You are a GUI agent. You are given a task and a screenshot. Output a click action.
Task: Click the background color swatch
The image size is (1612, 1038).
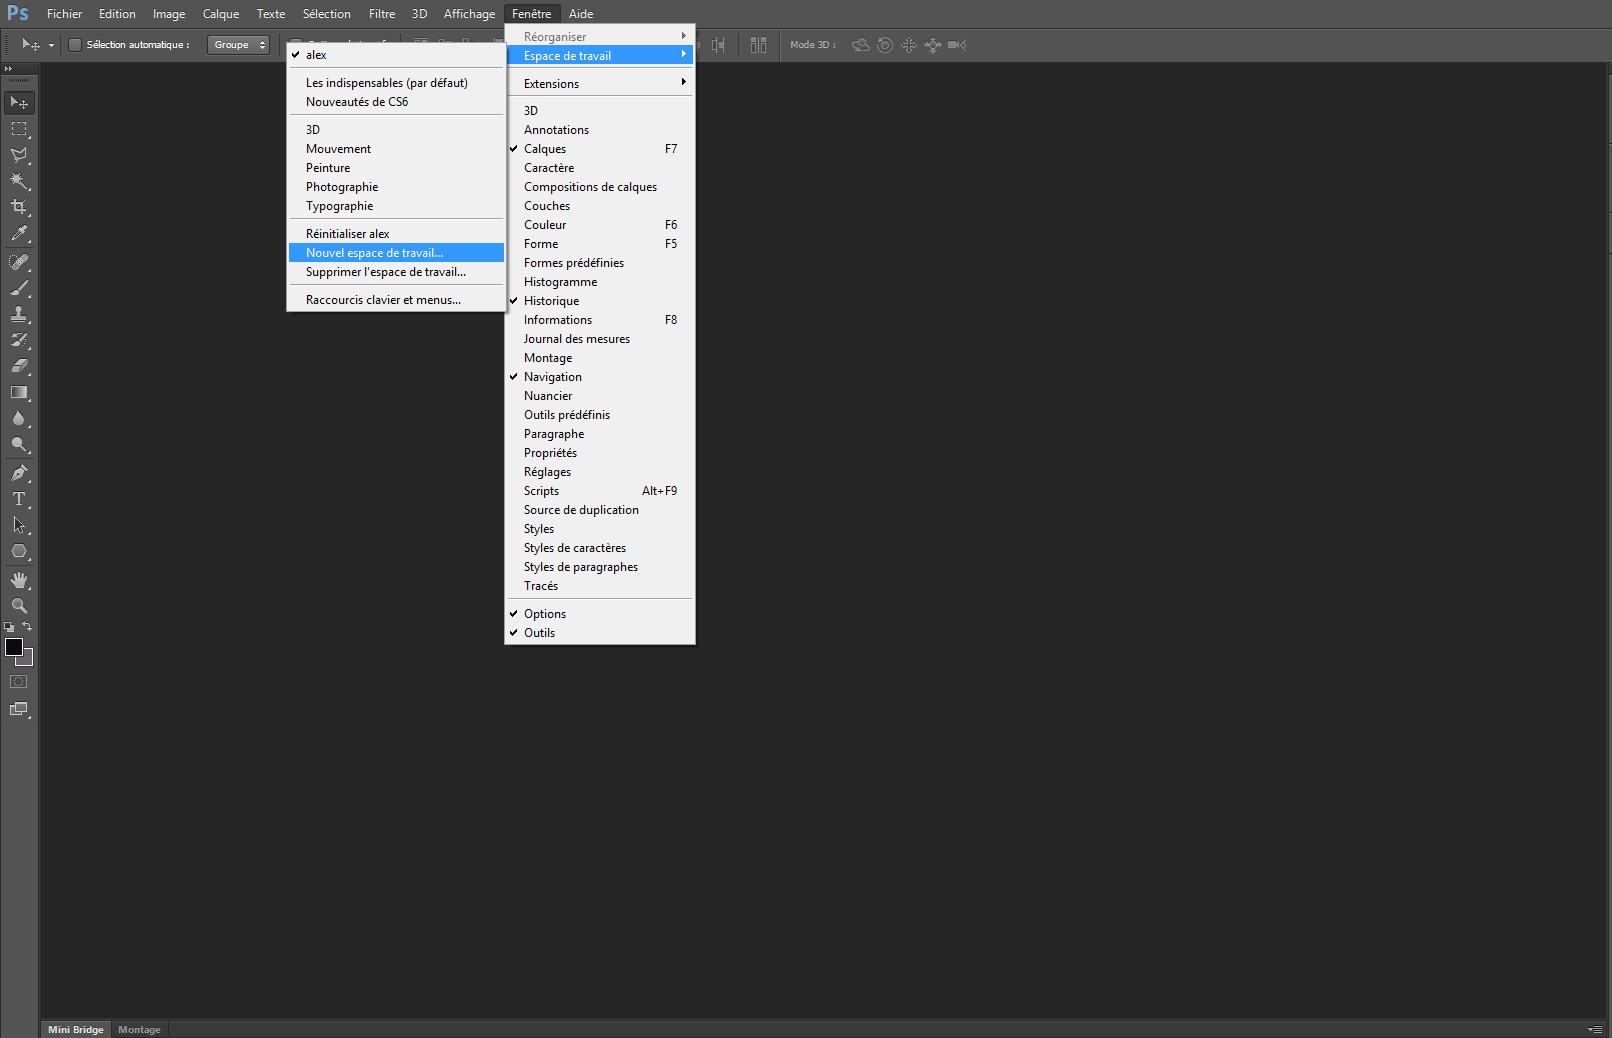(27, 660)
